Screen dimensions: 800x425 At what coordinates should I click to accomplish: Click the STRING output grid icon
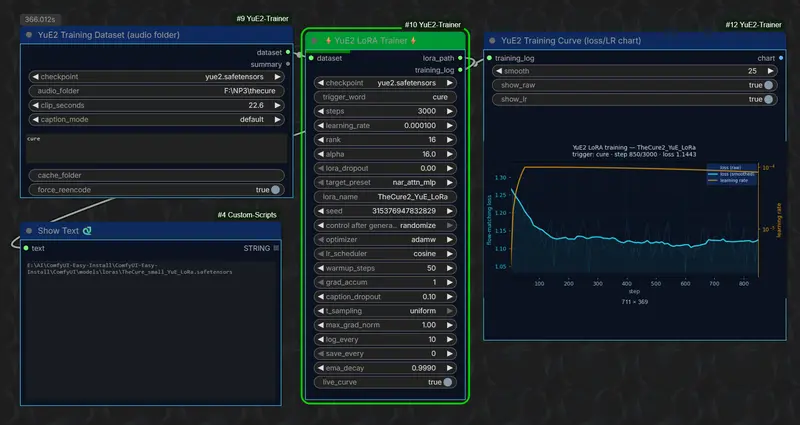click(x=276, y=248)
